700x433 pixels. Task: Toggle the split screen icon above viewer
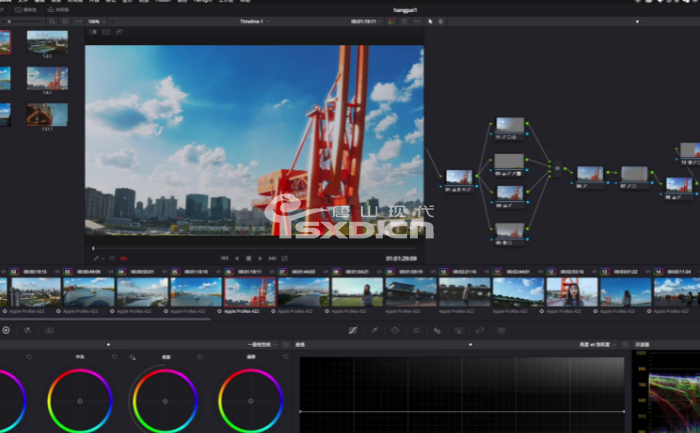106,32
